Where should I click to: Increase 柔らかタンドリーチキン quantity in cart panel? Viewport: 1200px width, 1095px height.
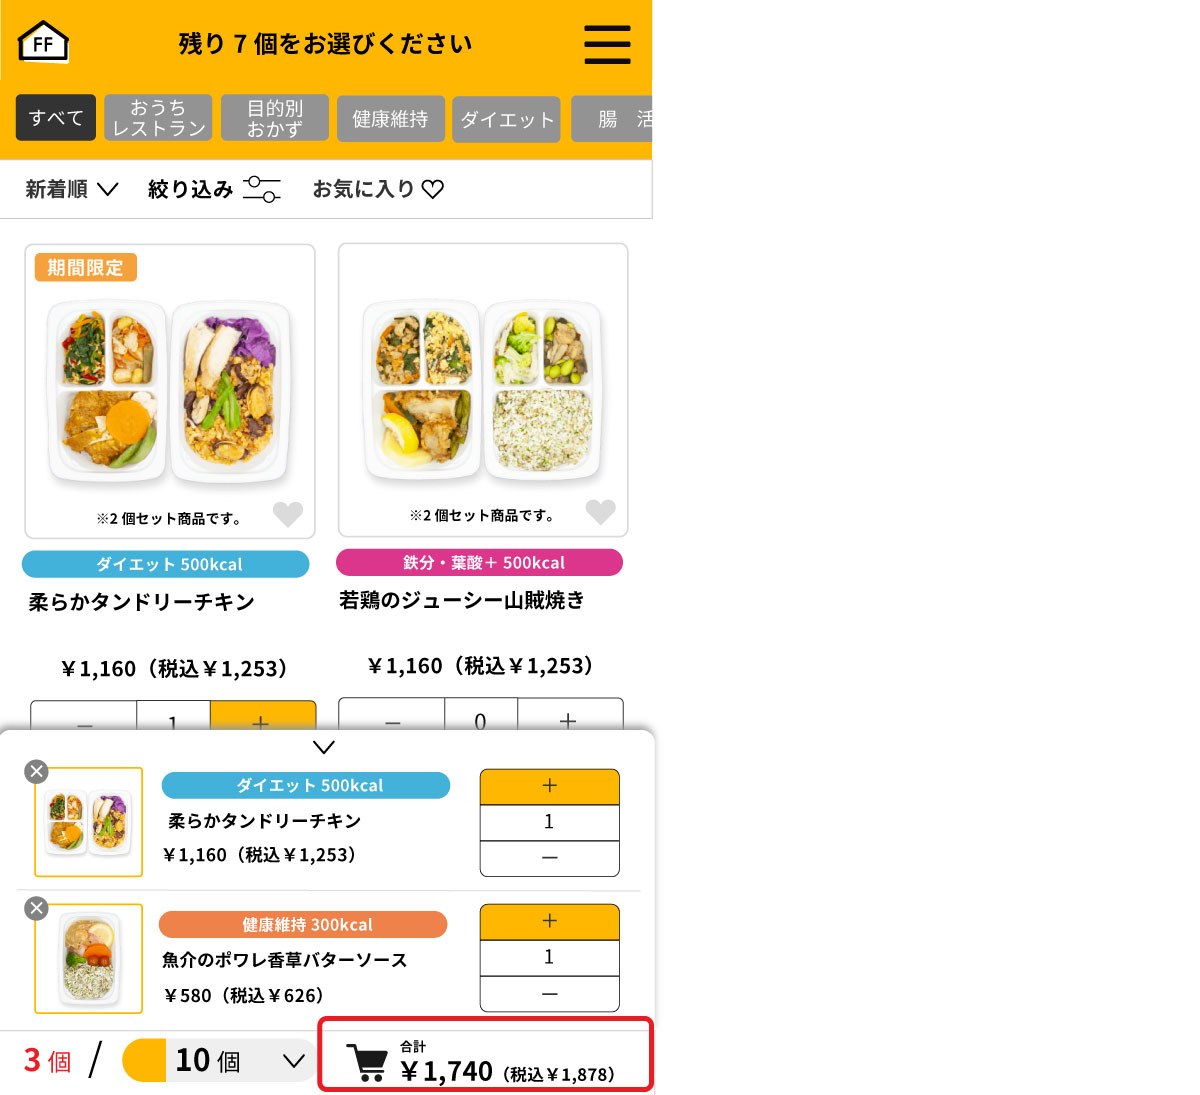549,786
